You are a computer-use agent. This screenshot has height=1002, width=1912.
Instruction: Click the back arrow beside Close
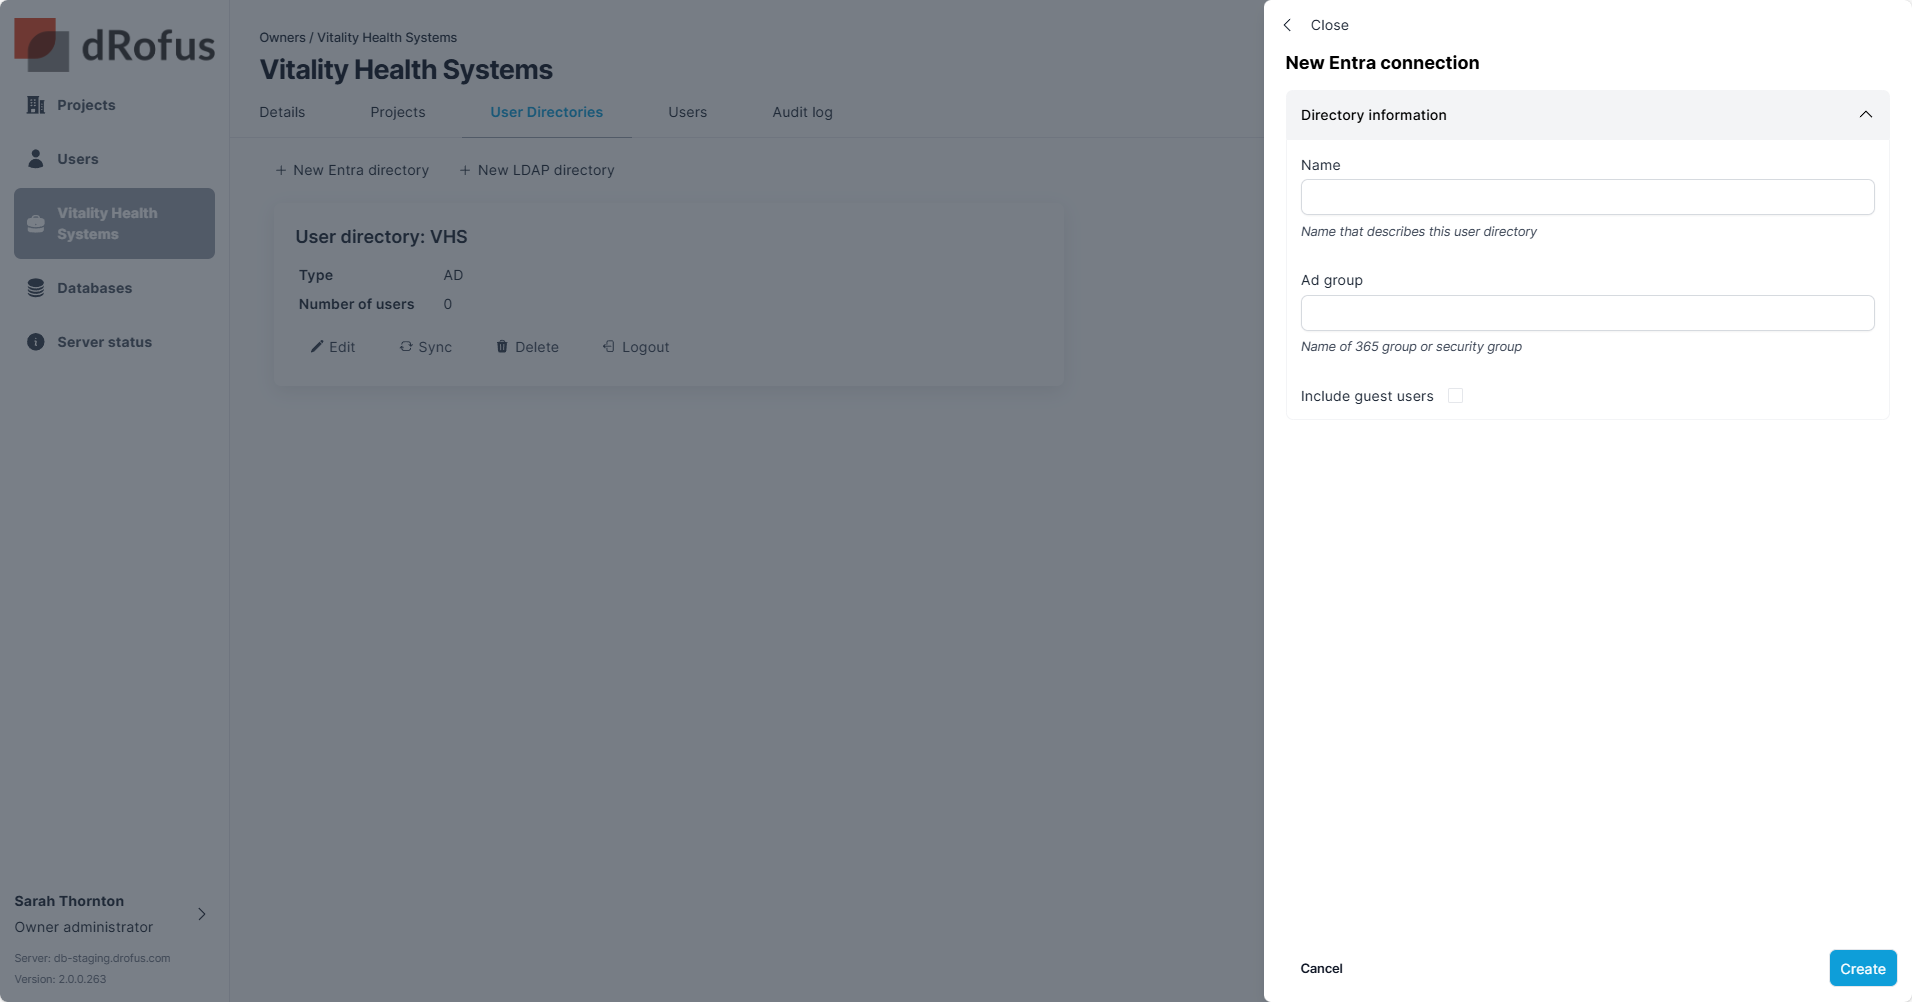[1288, 25]
